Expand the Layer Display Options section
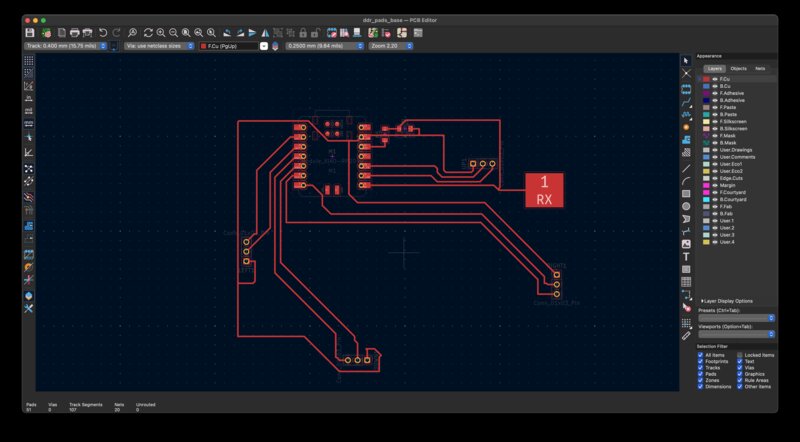This screenshot has height=442, width=800. point(726,300)
